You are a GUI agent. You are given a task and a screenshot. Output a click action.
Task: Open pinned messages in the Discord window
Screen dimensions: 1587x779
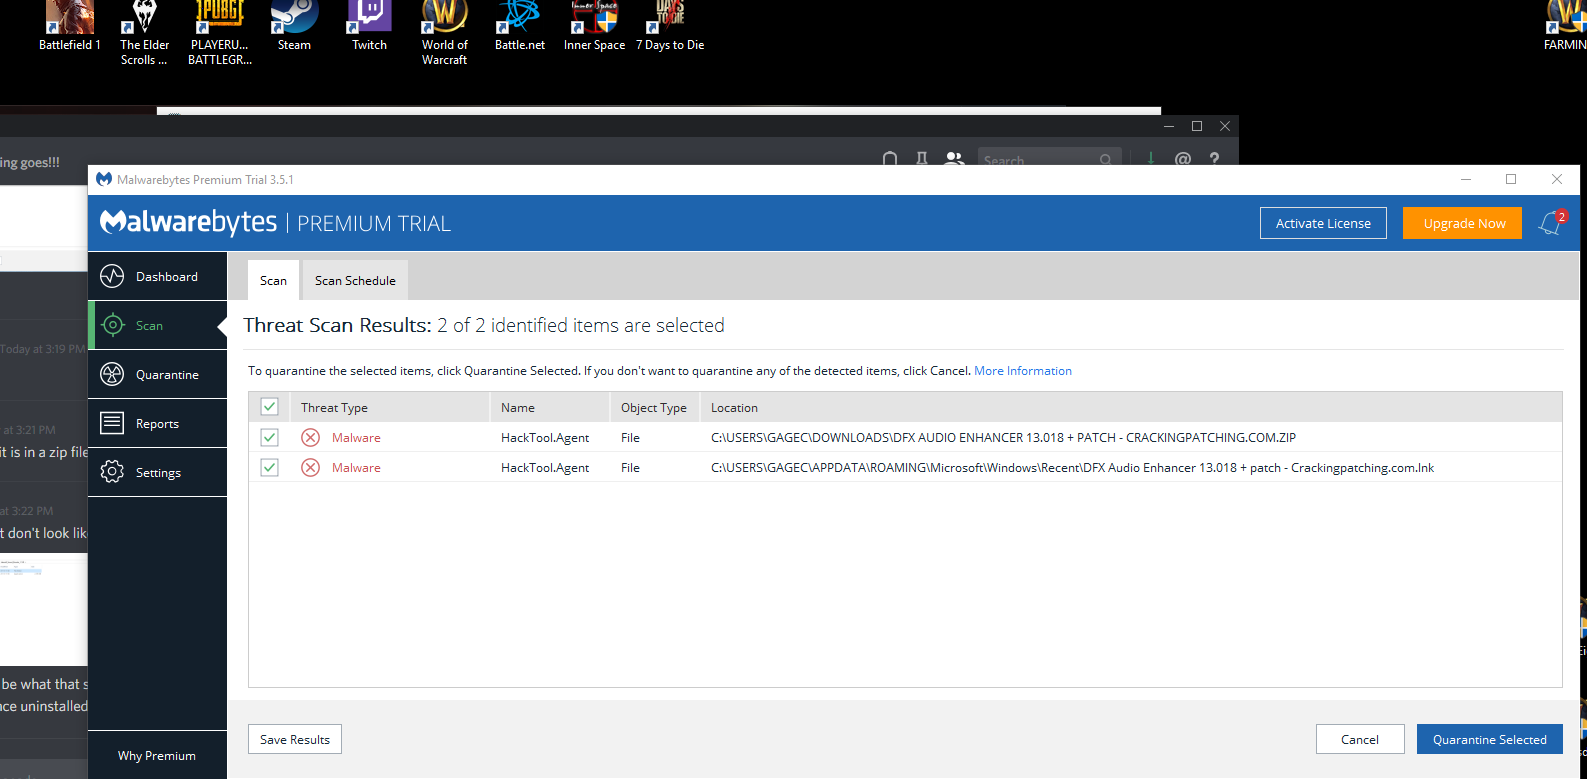click(922, 158)
